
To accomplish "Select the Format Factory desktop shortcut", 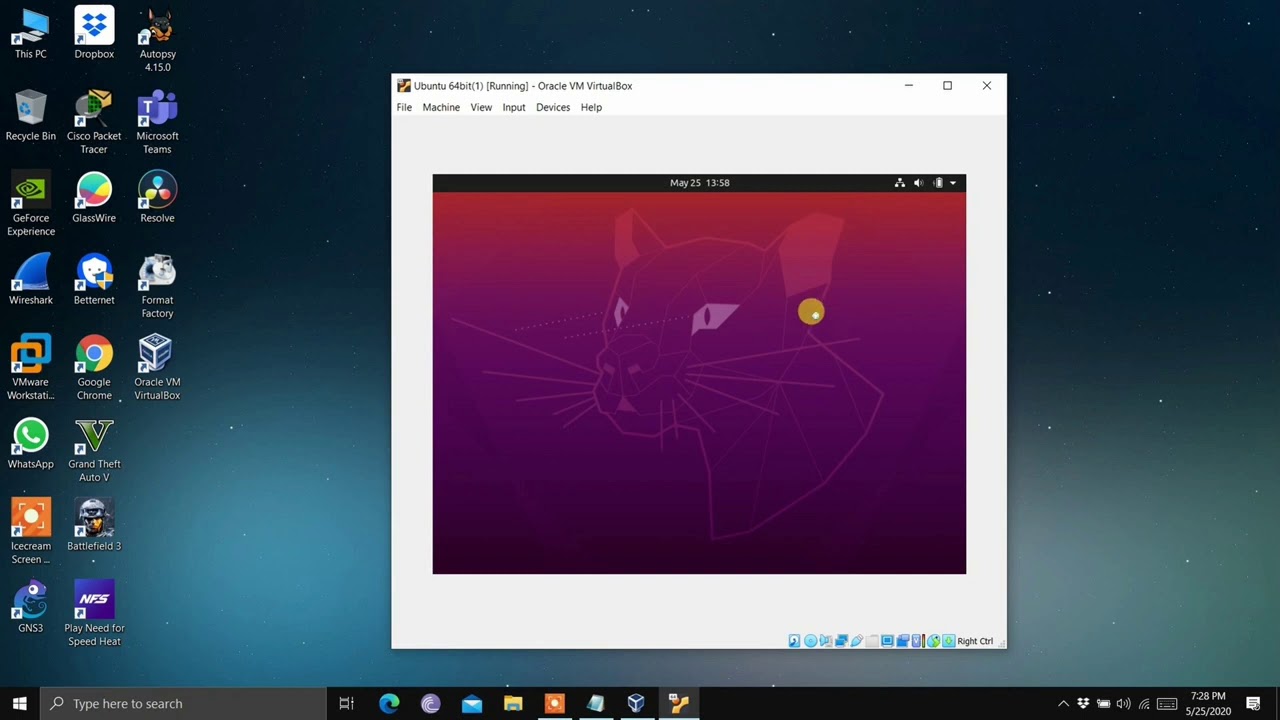I will pos(157,286).
